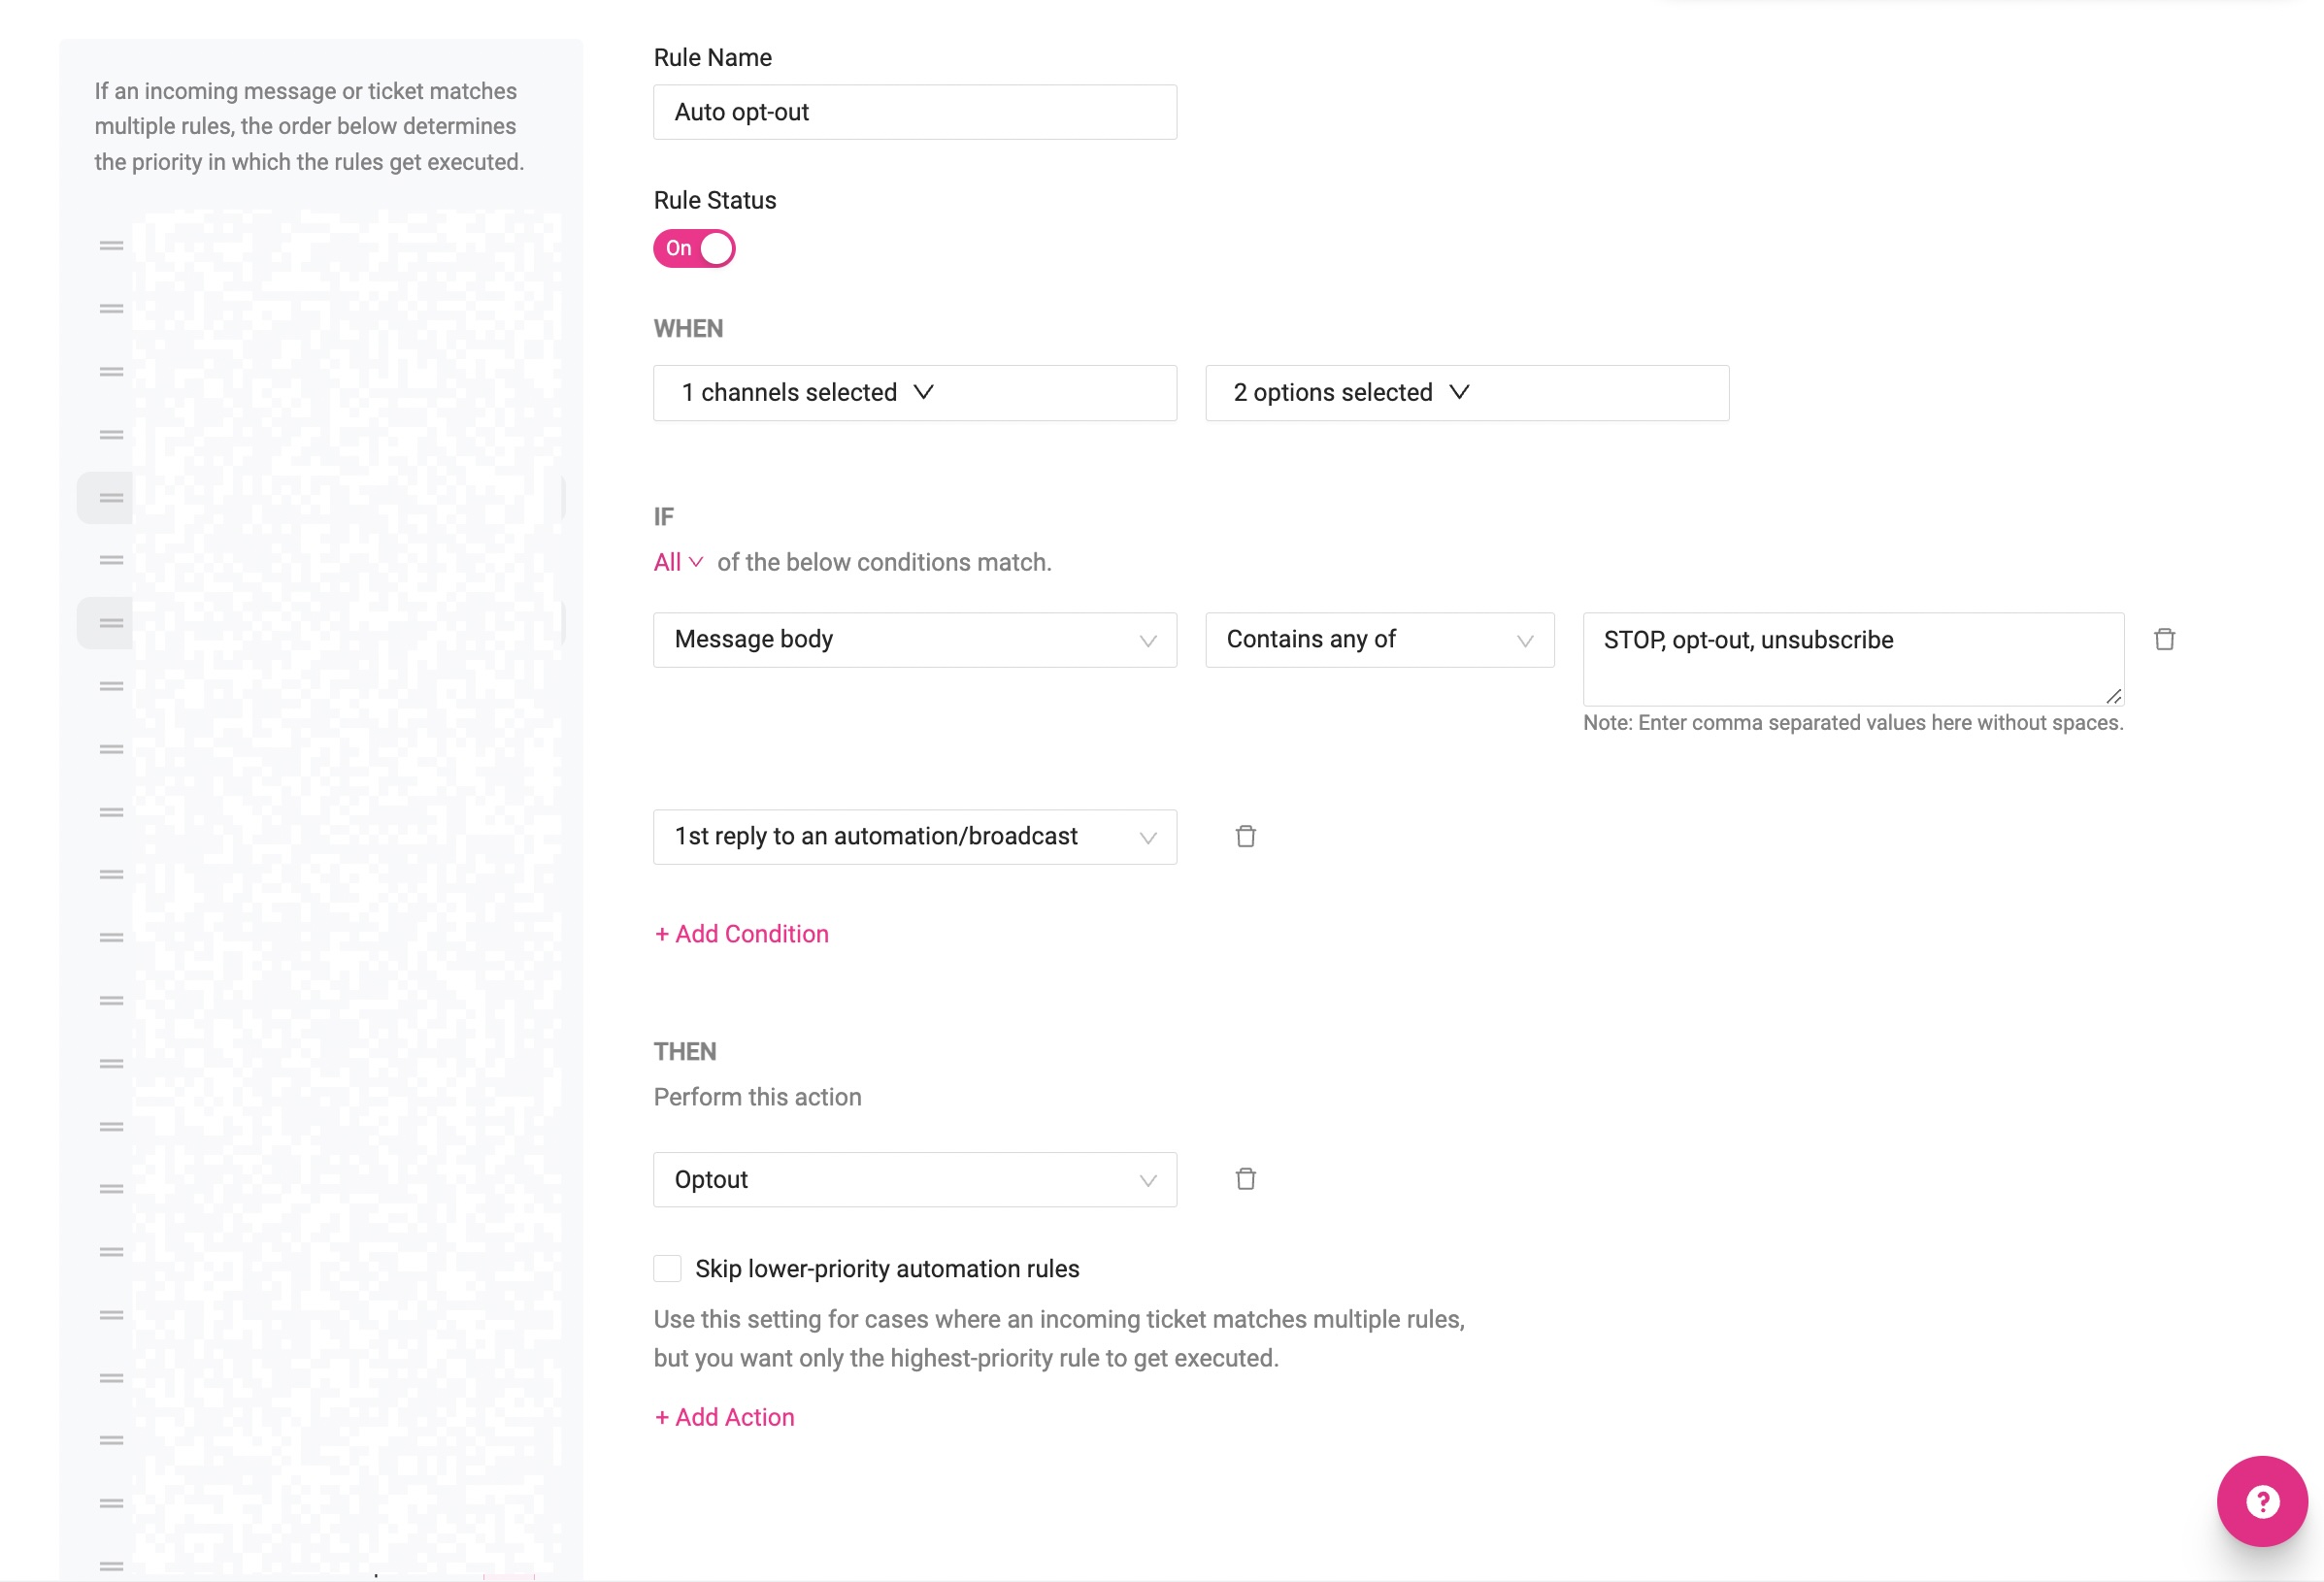Open the Message body condition dropdown
The height and width of the screenshot is (1582, 2324).
[x=914, y=639]
